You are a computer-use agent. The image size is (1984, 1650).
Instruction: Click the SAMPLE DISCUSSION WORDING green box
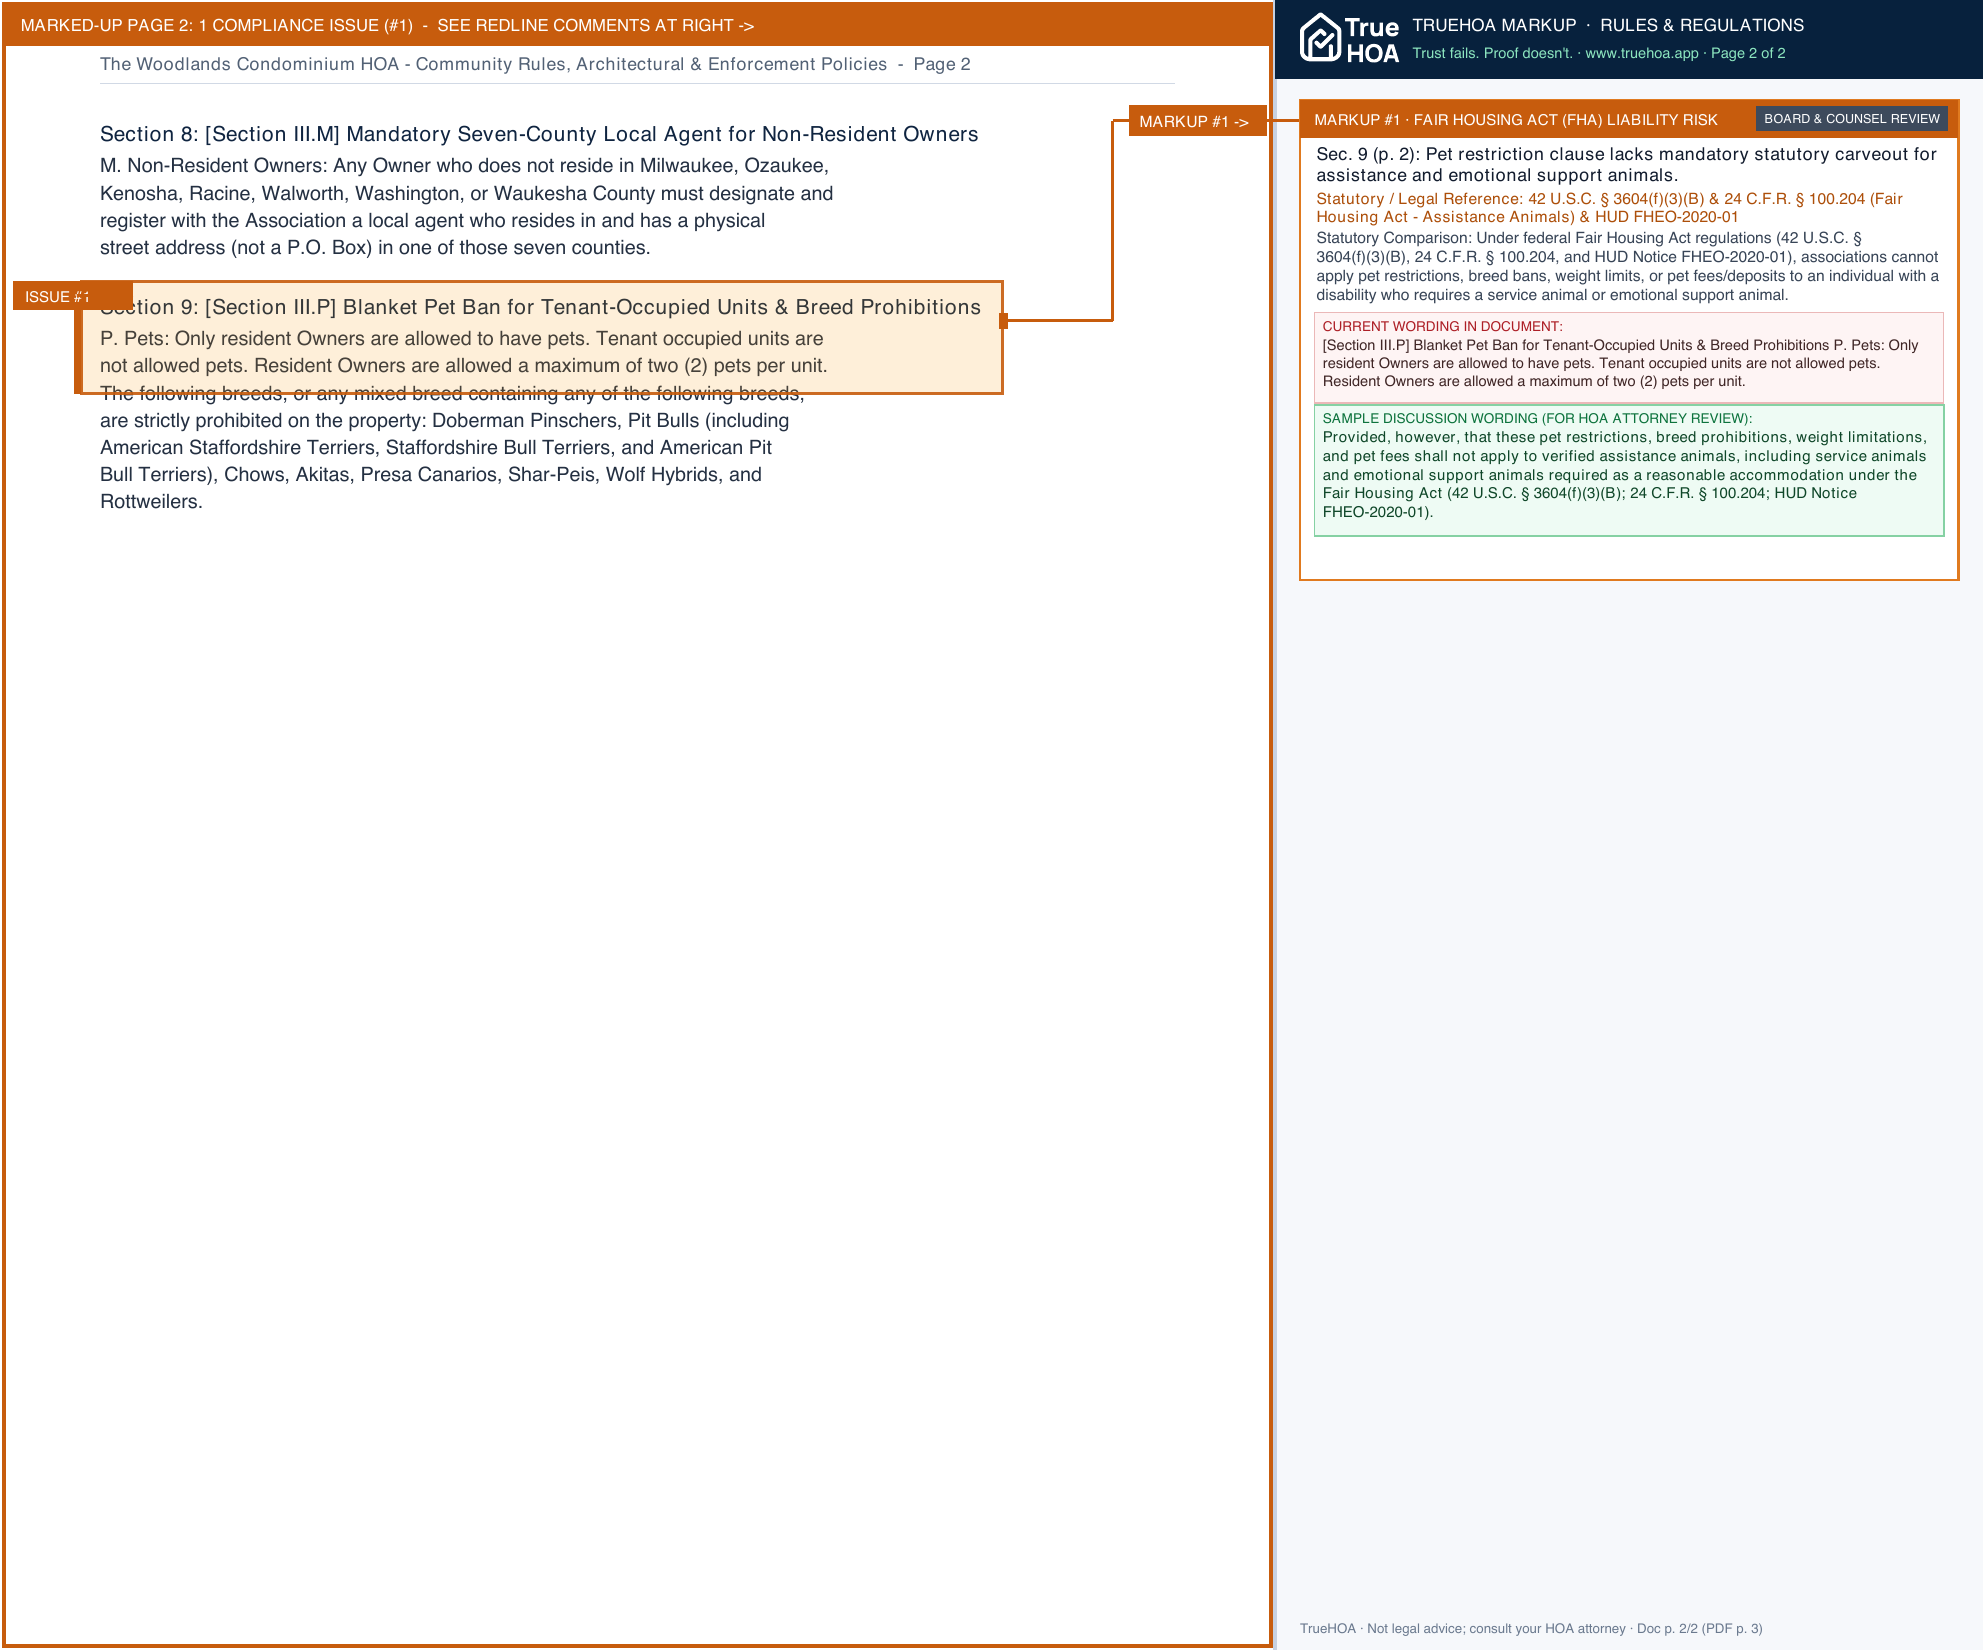[1628, 470]
